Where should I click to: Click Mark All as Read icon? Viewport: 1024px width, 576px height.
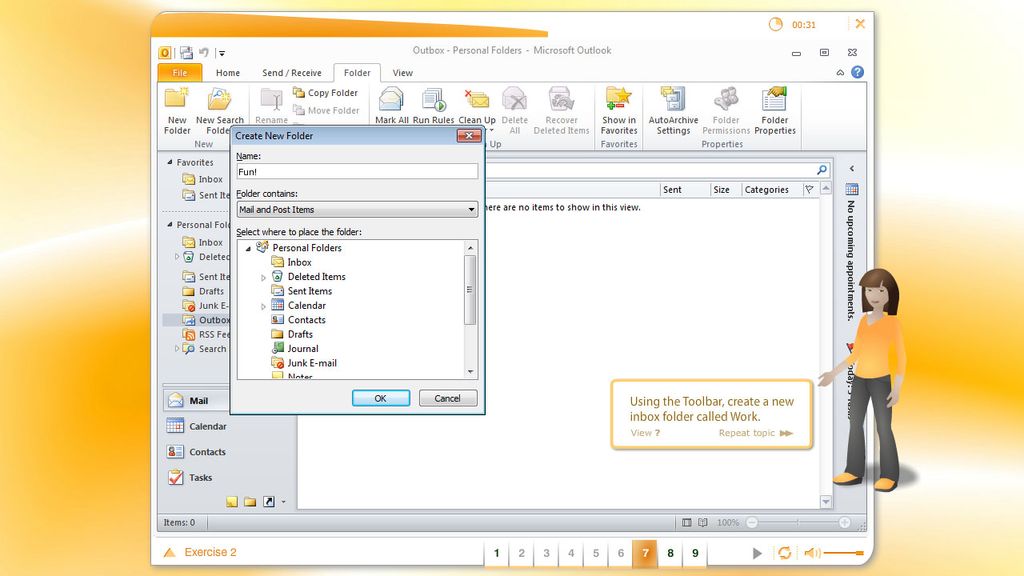(391, 106)
